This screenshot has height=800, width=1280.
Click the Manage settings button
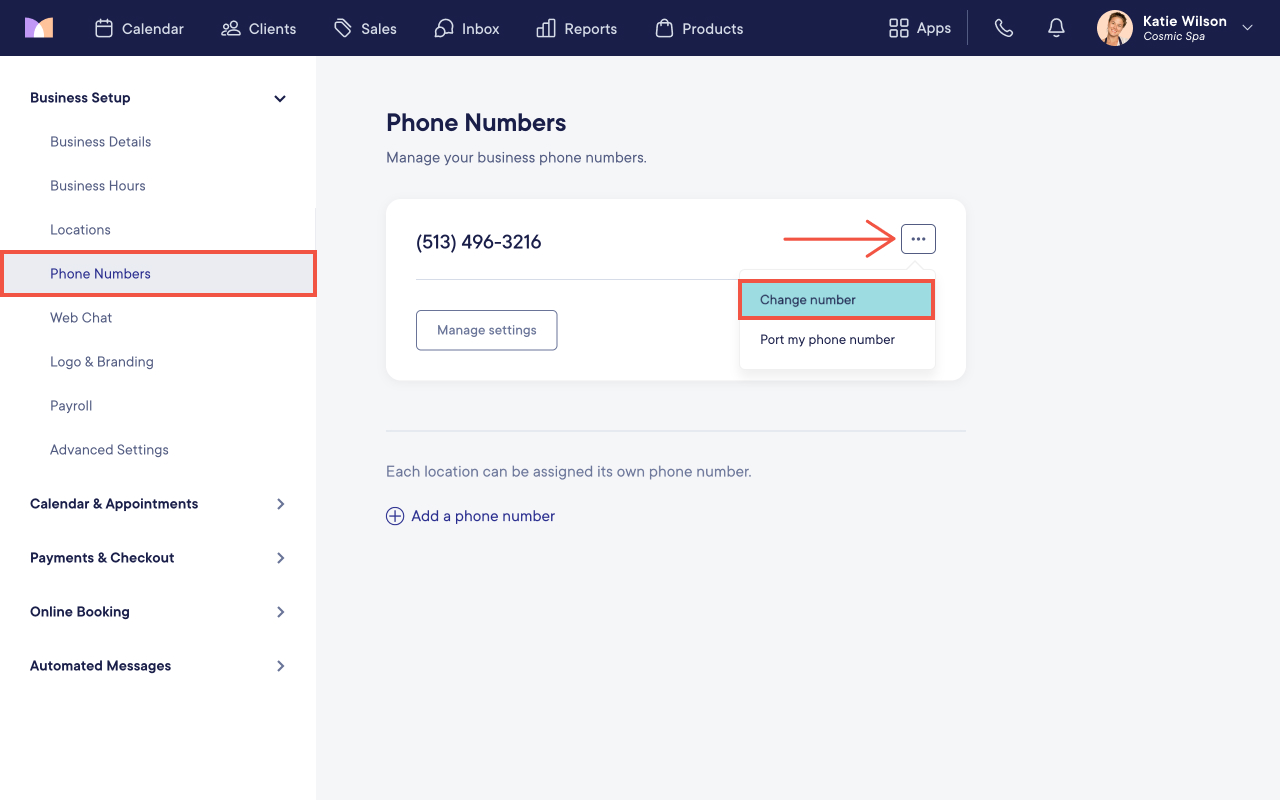coord(486,330)
